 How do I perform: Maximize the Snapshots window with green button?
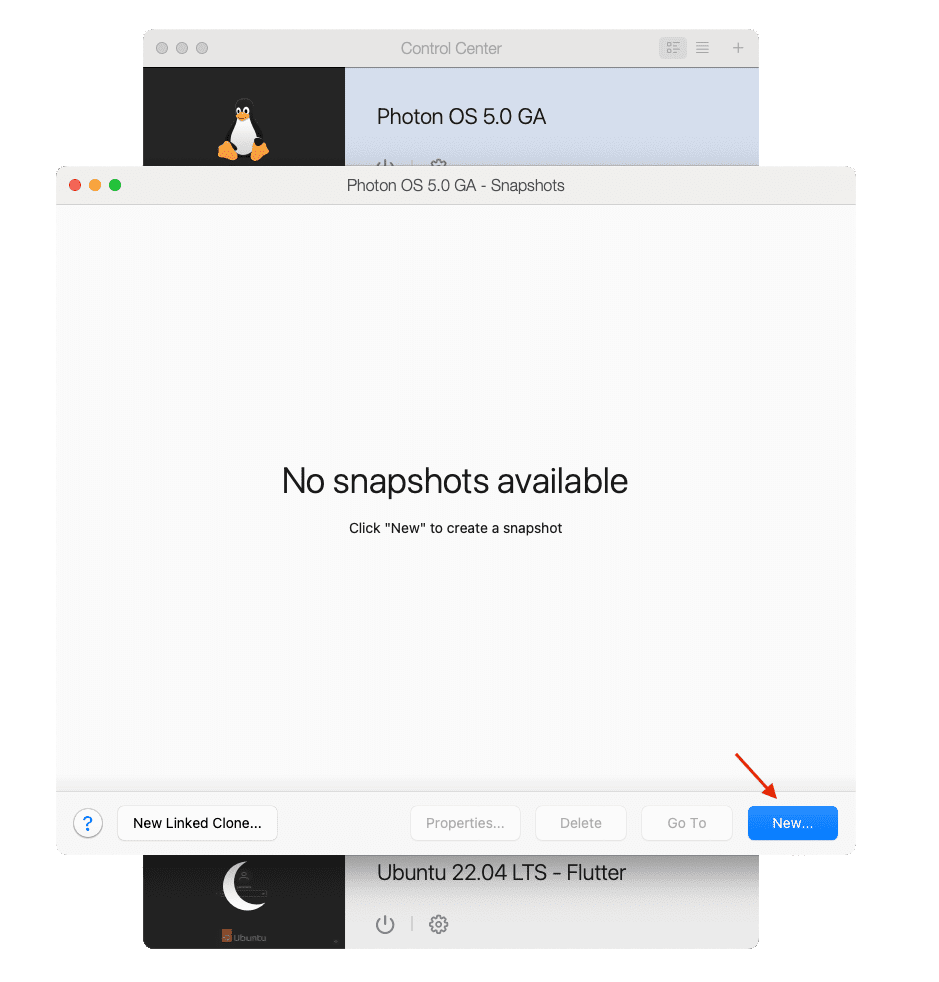coord(115,185)
